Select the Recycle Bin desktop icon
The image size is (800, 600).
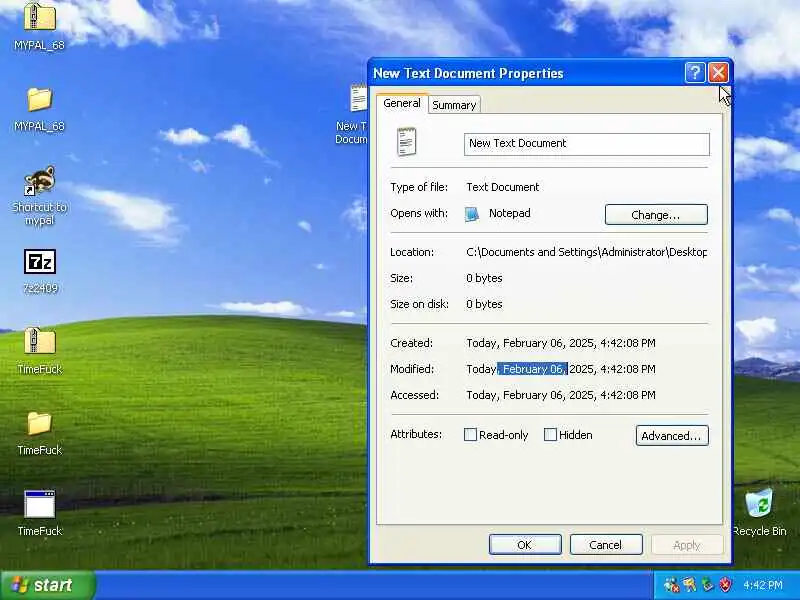759,503
